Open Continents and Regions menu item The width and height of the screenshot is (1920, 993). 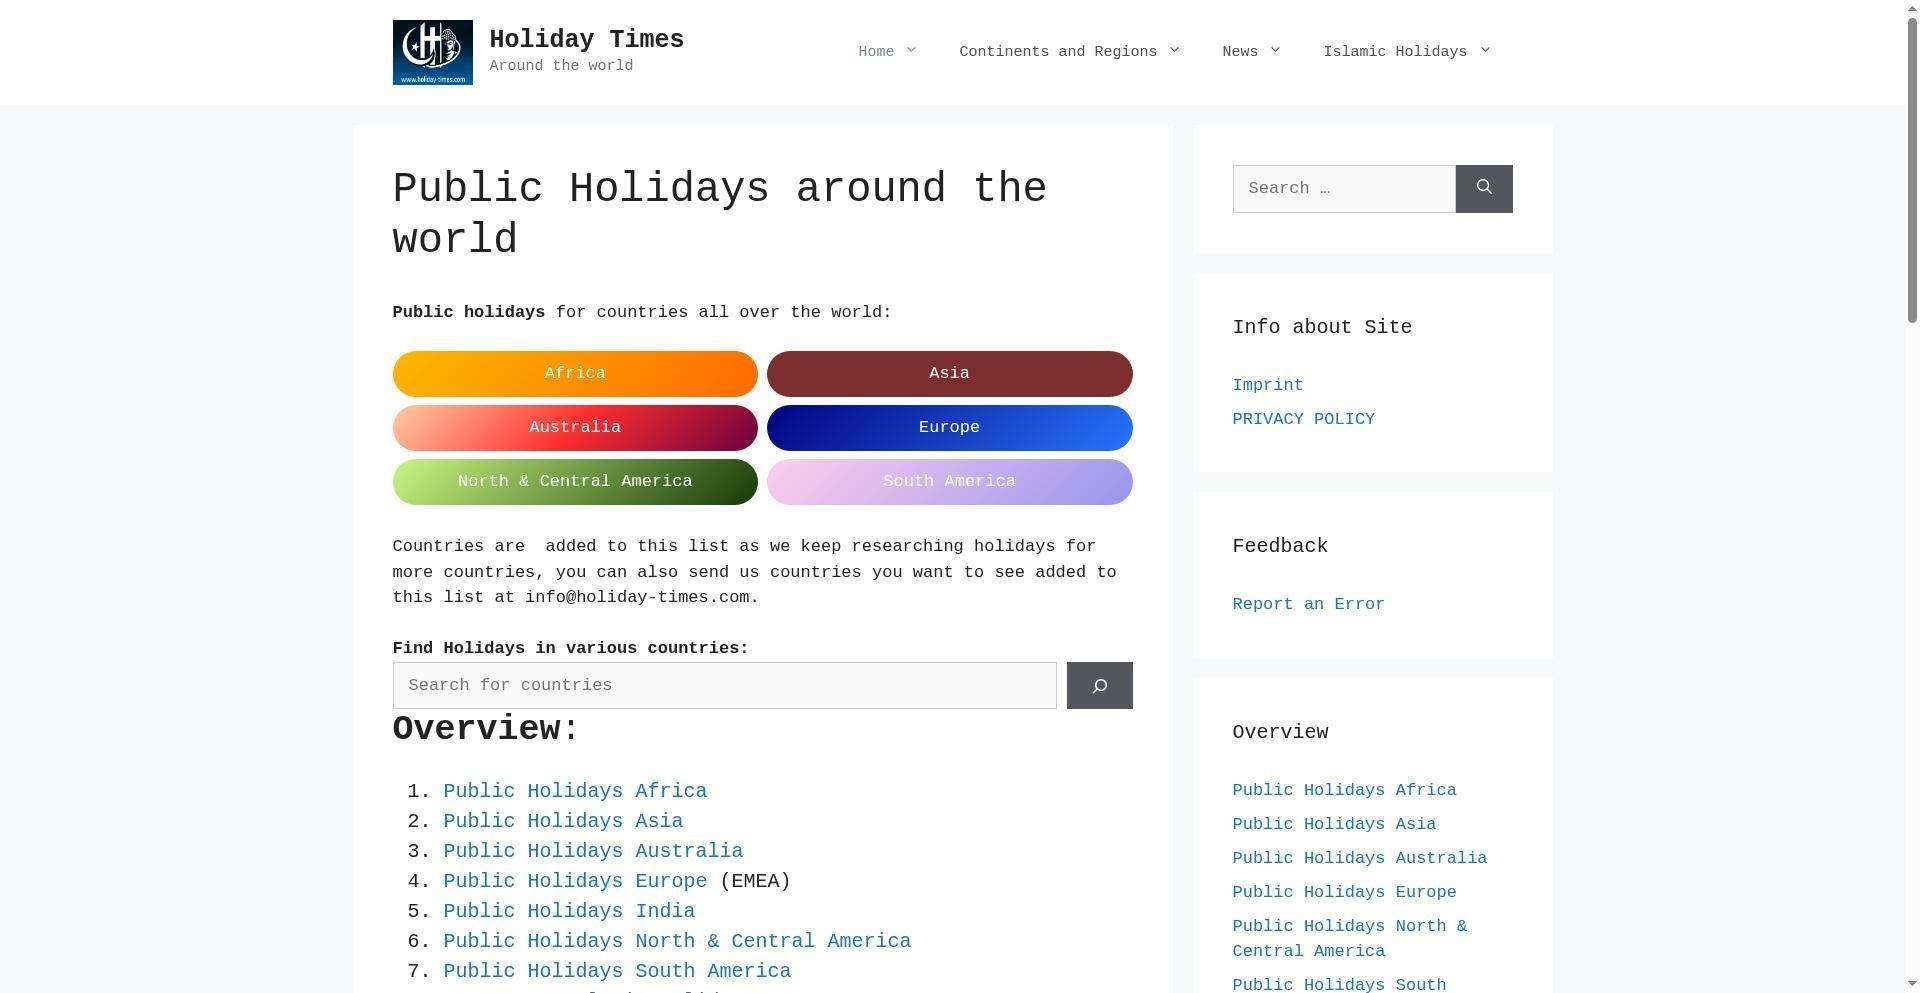tap(1058, 52)
